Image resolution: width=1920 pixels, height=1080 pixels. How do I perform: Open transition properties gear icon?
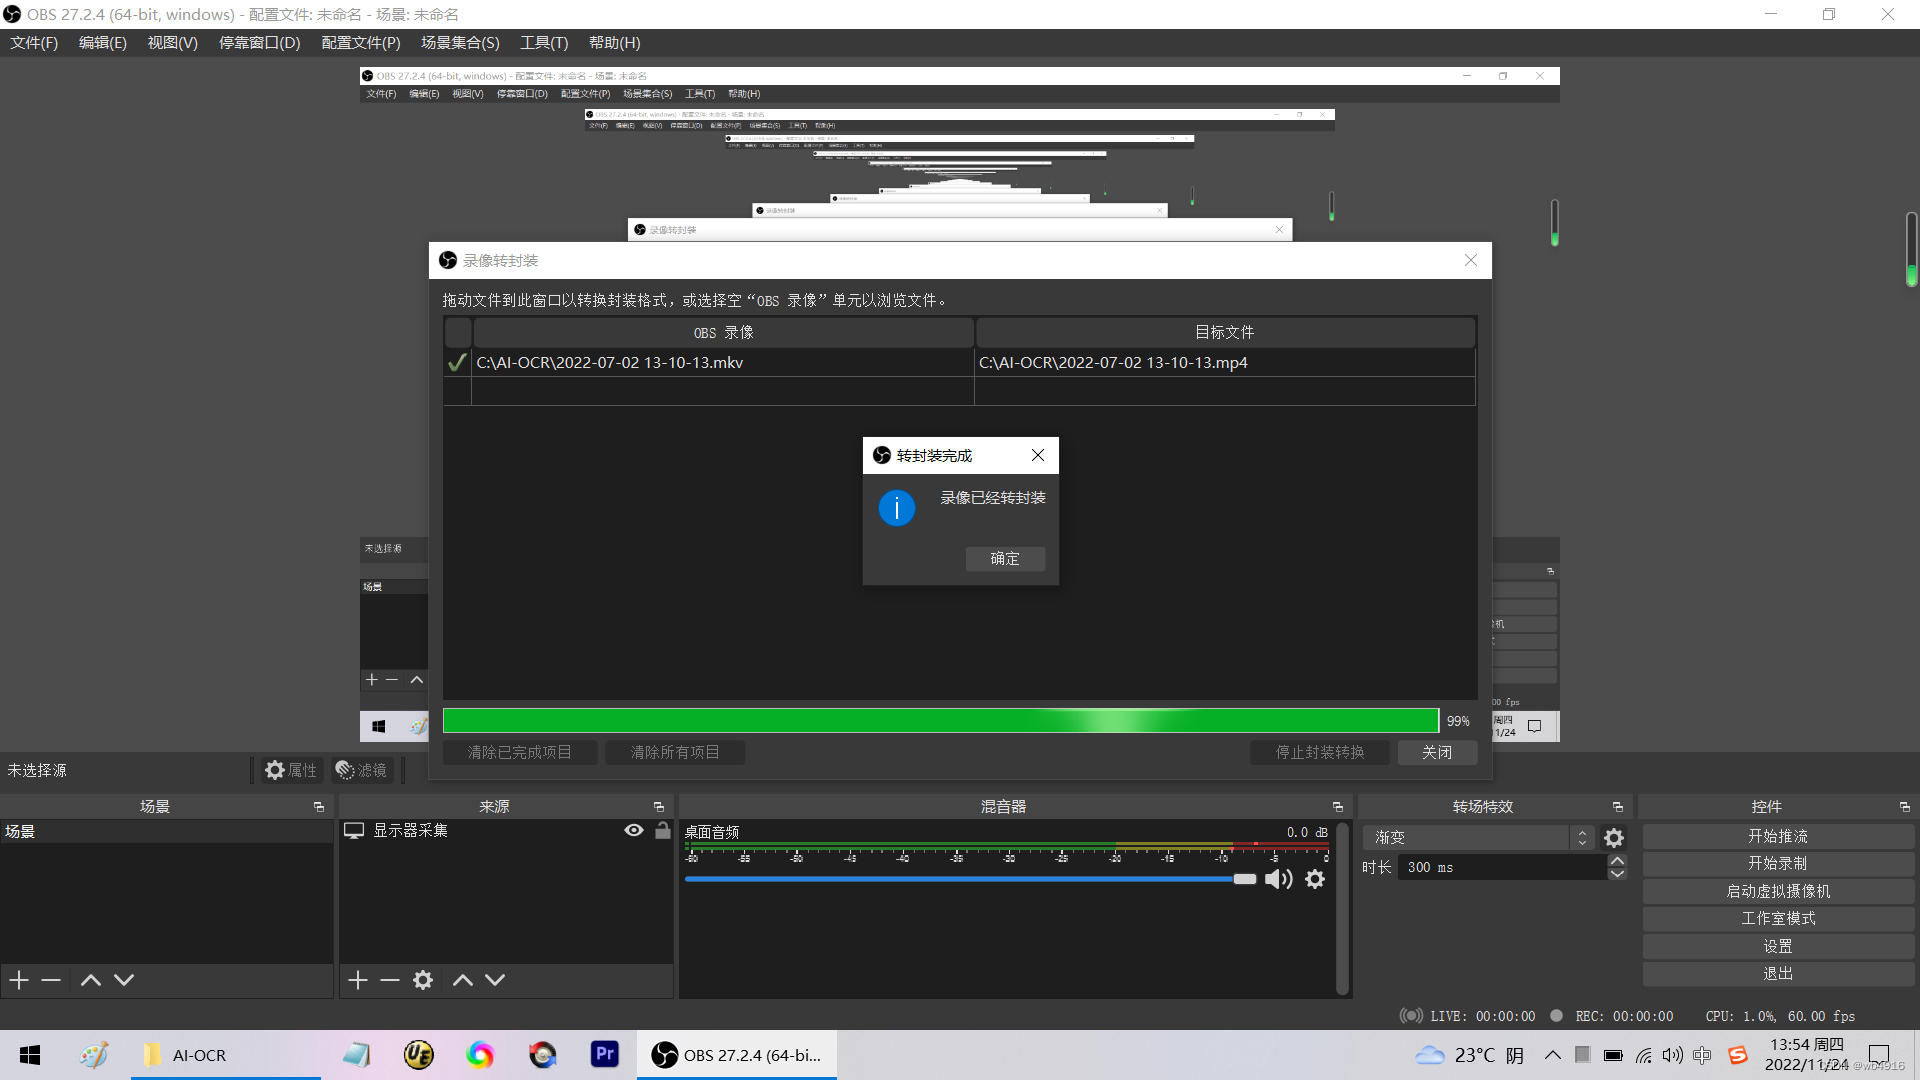1614,838
